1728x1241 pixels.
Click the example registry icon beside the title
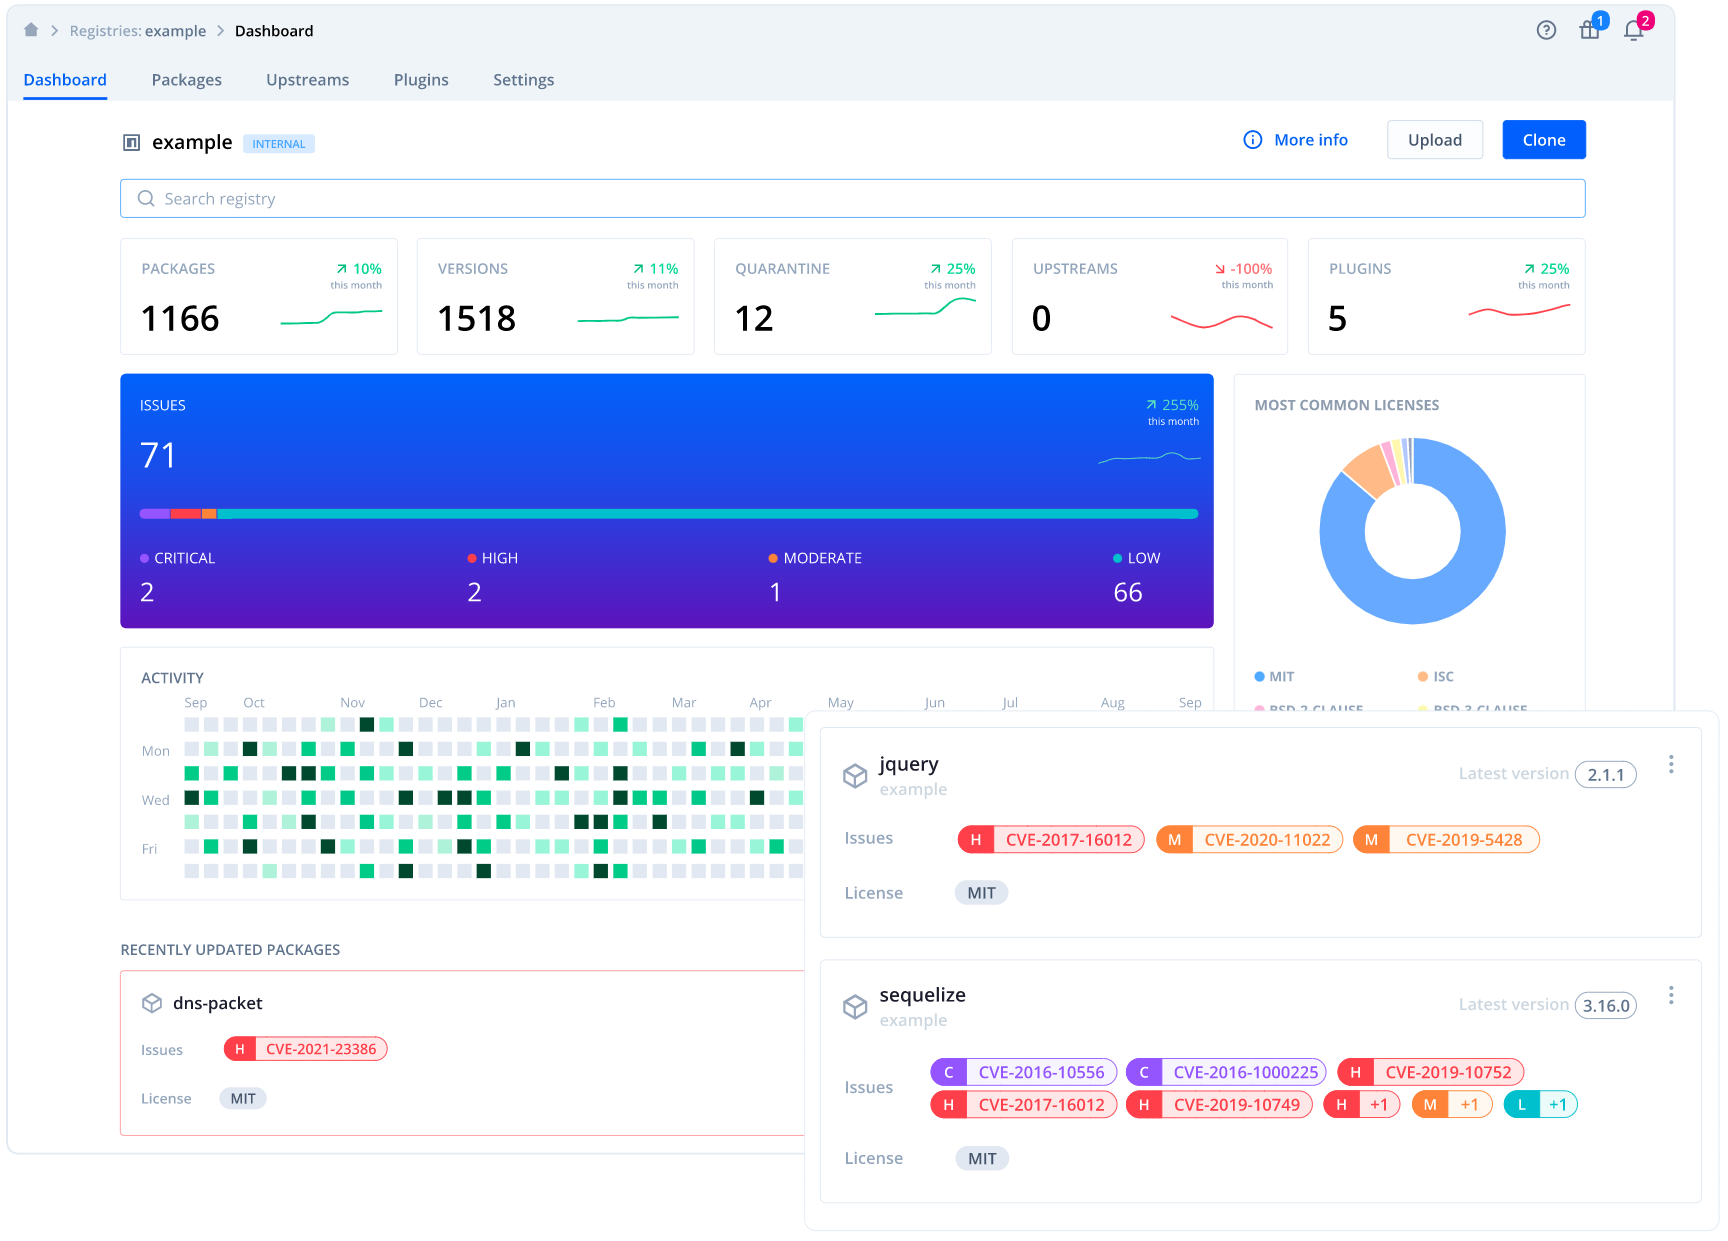tap(131, 142)
